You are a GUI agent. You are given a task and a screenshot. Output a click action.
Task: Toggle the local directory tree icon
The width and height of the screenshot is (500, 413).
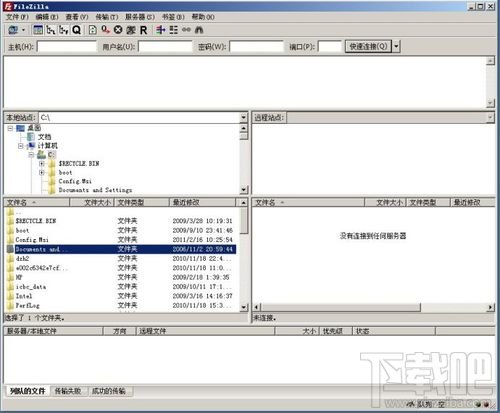click(x=51, y=30)
